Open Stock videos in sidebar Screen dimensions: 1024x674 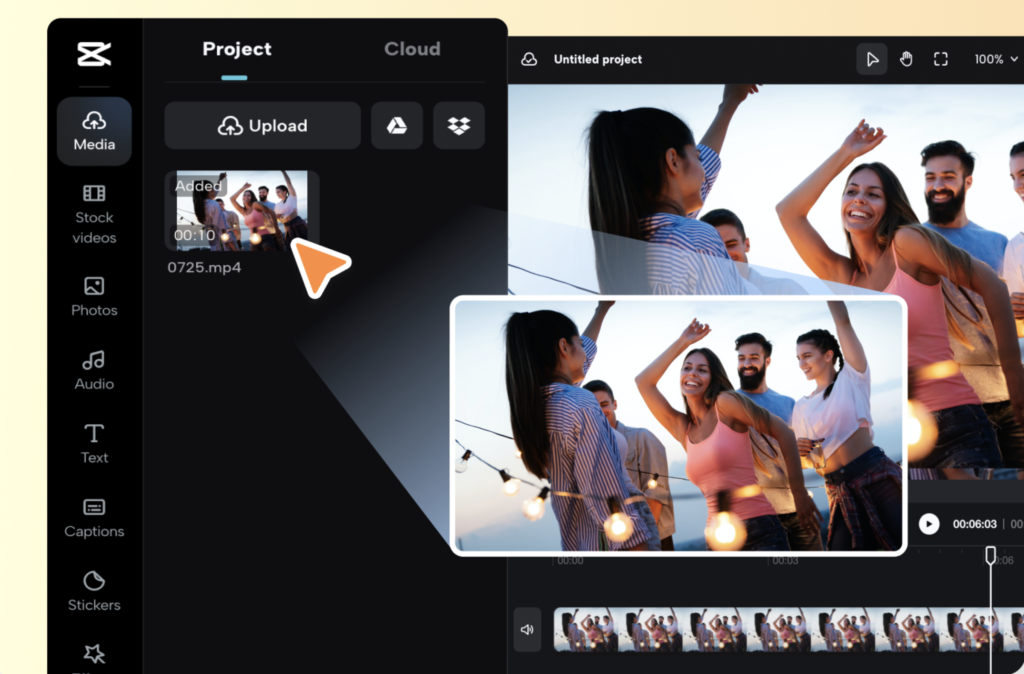94,214
